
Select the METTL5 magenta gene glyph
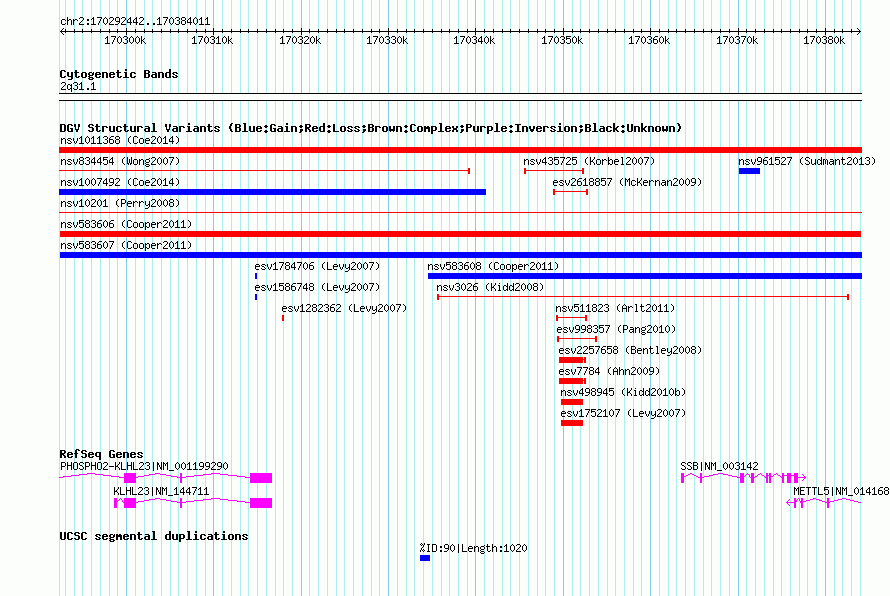point(824,502)
